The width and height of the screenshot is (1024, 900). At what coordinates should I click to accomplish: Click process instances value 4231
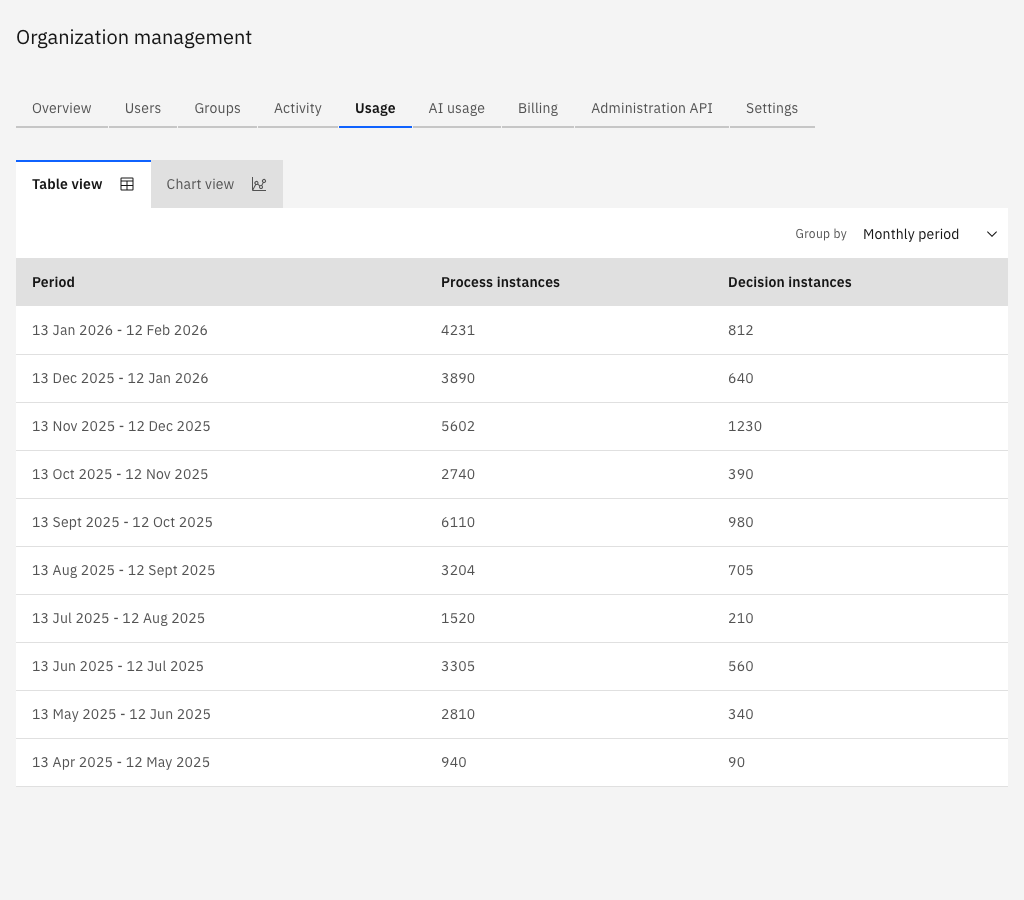(458, 330)
